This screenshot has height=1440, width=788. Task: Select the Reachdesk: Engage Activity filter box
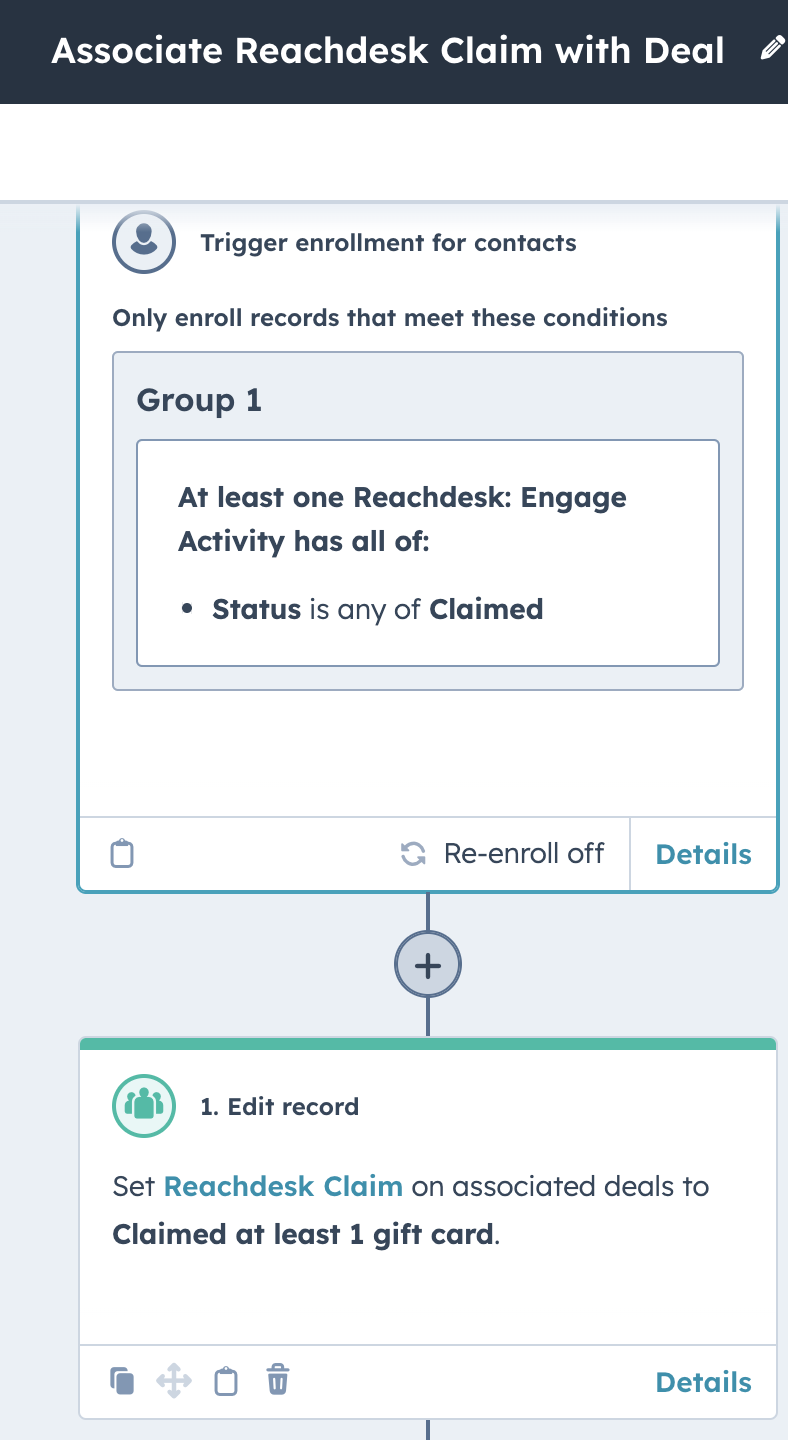[428, 553]
